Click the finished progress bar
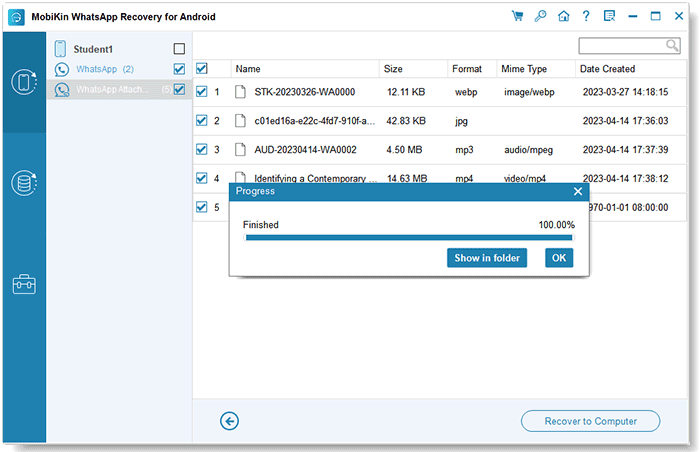The image size is (700, 452). [409, 238]
